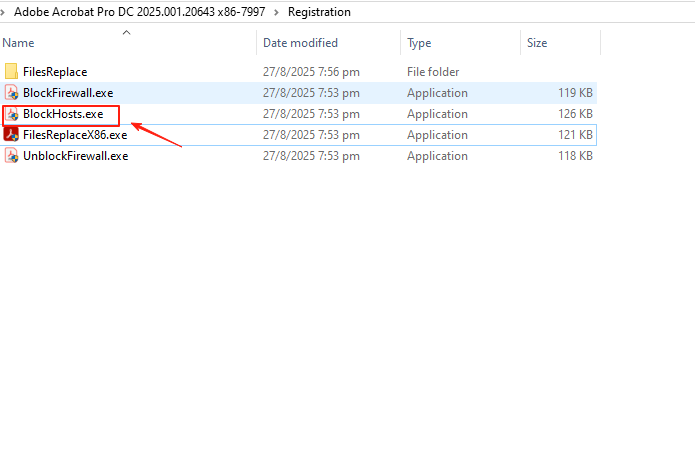The height and width of the screenshot is (452, 695).
Task: Sort files by Size column header
Action: [x=537, y=43]
